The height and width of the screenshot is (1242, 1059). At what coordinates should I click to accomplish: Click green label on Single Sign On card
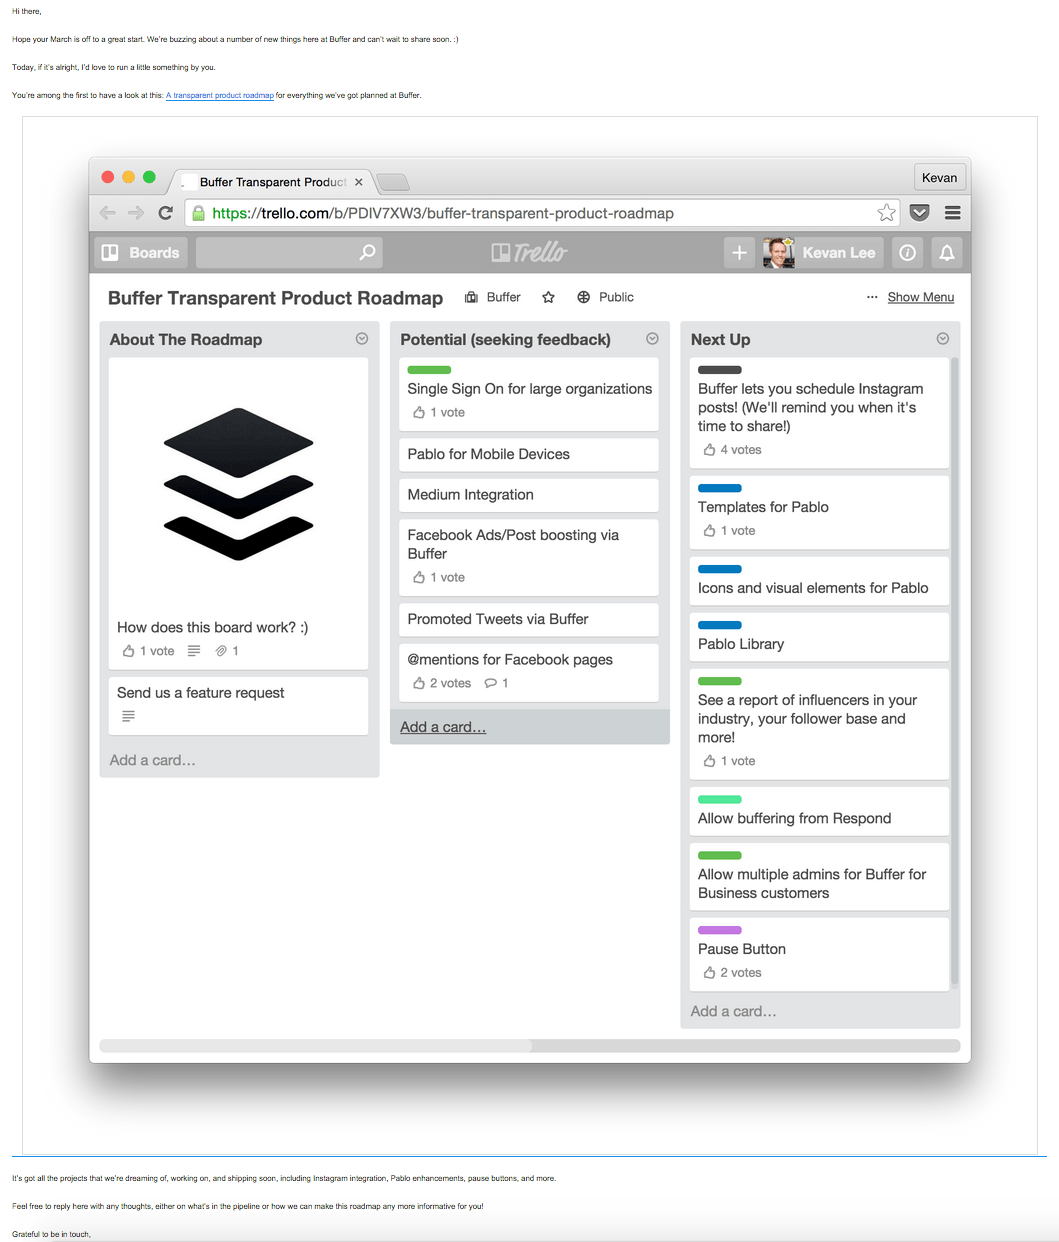429,370
